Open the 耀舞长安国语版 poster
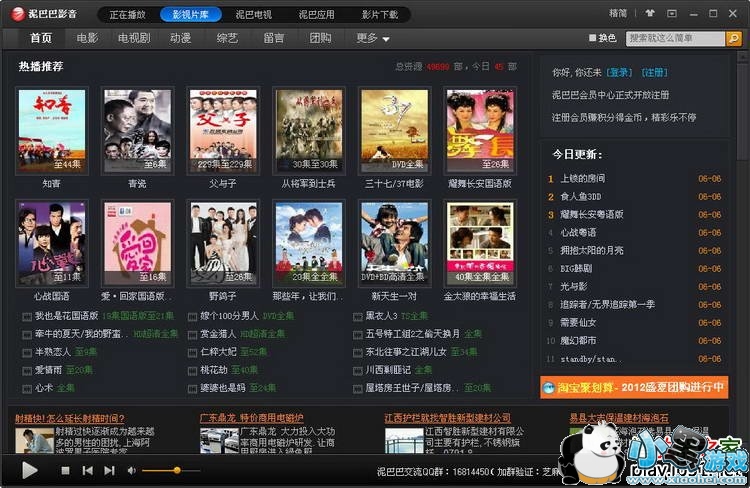 (480, 131)
